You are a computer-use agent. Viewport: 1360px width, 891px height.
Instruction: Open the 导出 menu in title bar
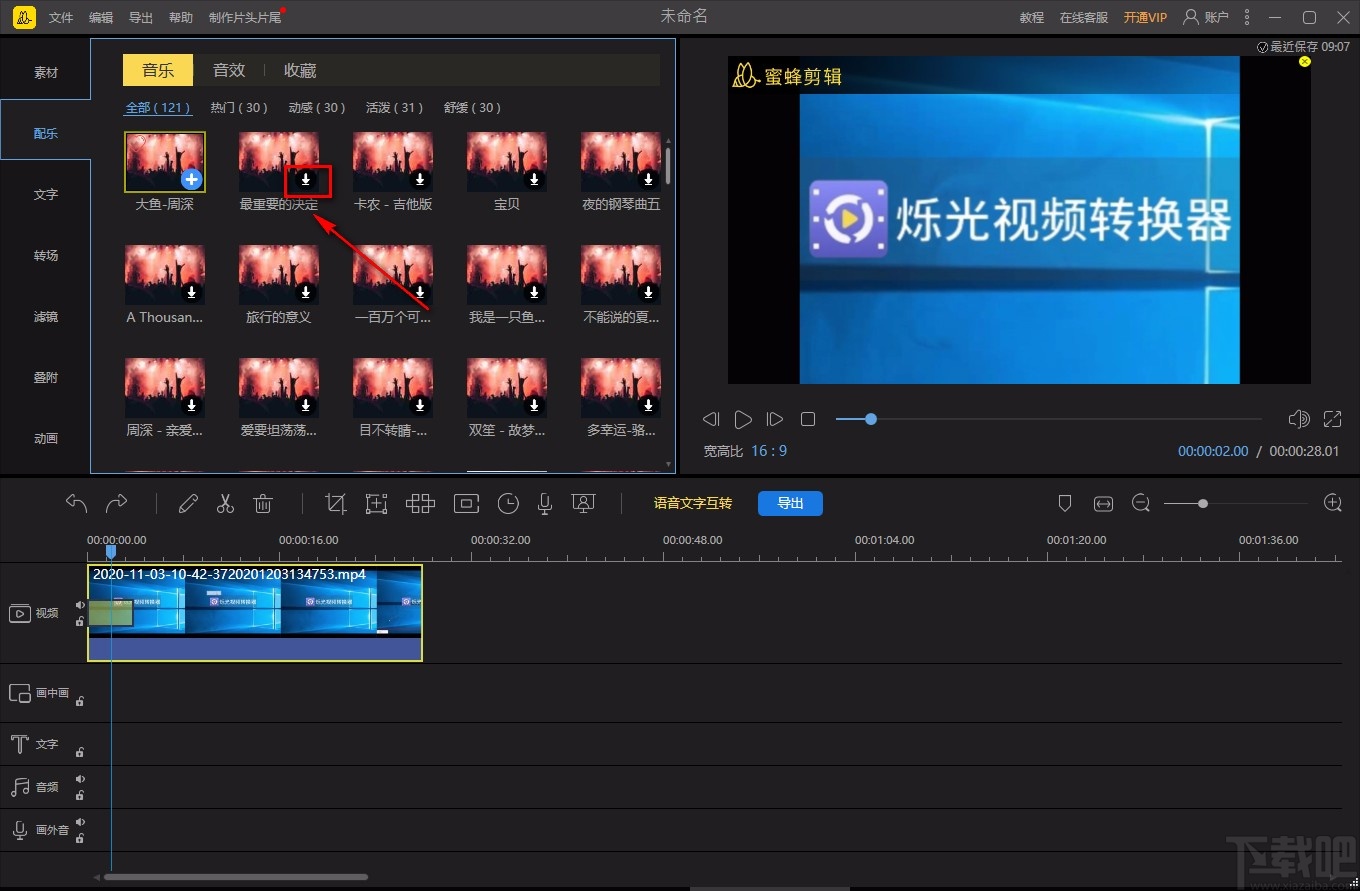coord(141,18)
